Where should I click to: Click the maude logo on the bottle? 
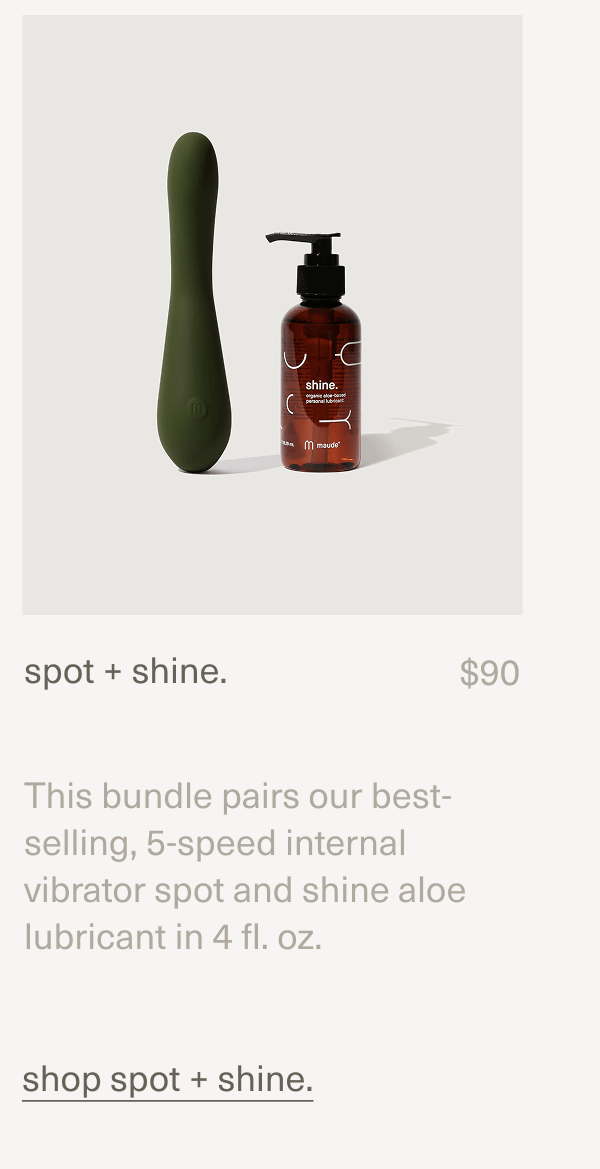click(x=324, y=445)
